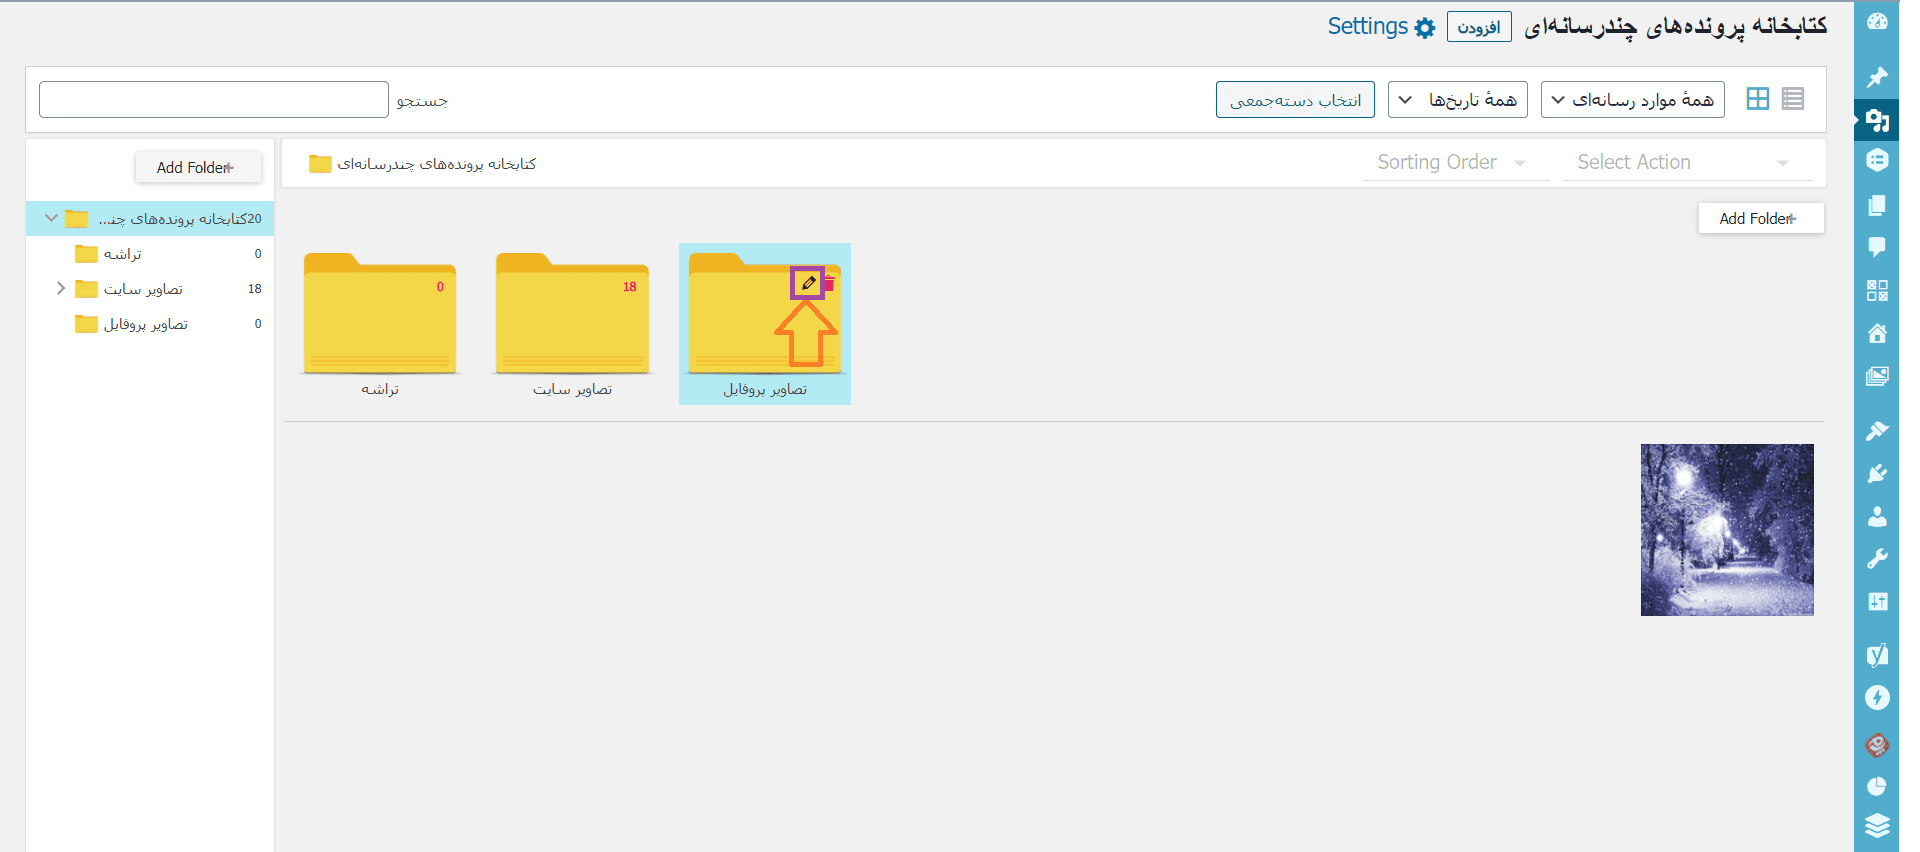Open the همهٔ موارد رسانه‌ای filter dropdown

(1632, 100)
